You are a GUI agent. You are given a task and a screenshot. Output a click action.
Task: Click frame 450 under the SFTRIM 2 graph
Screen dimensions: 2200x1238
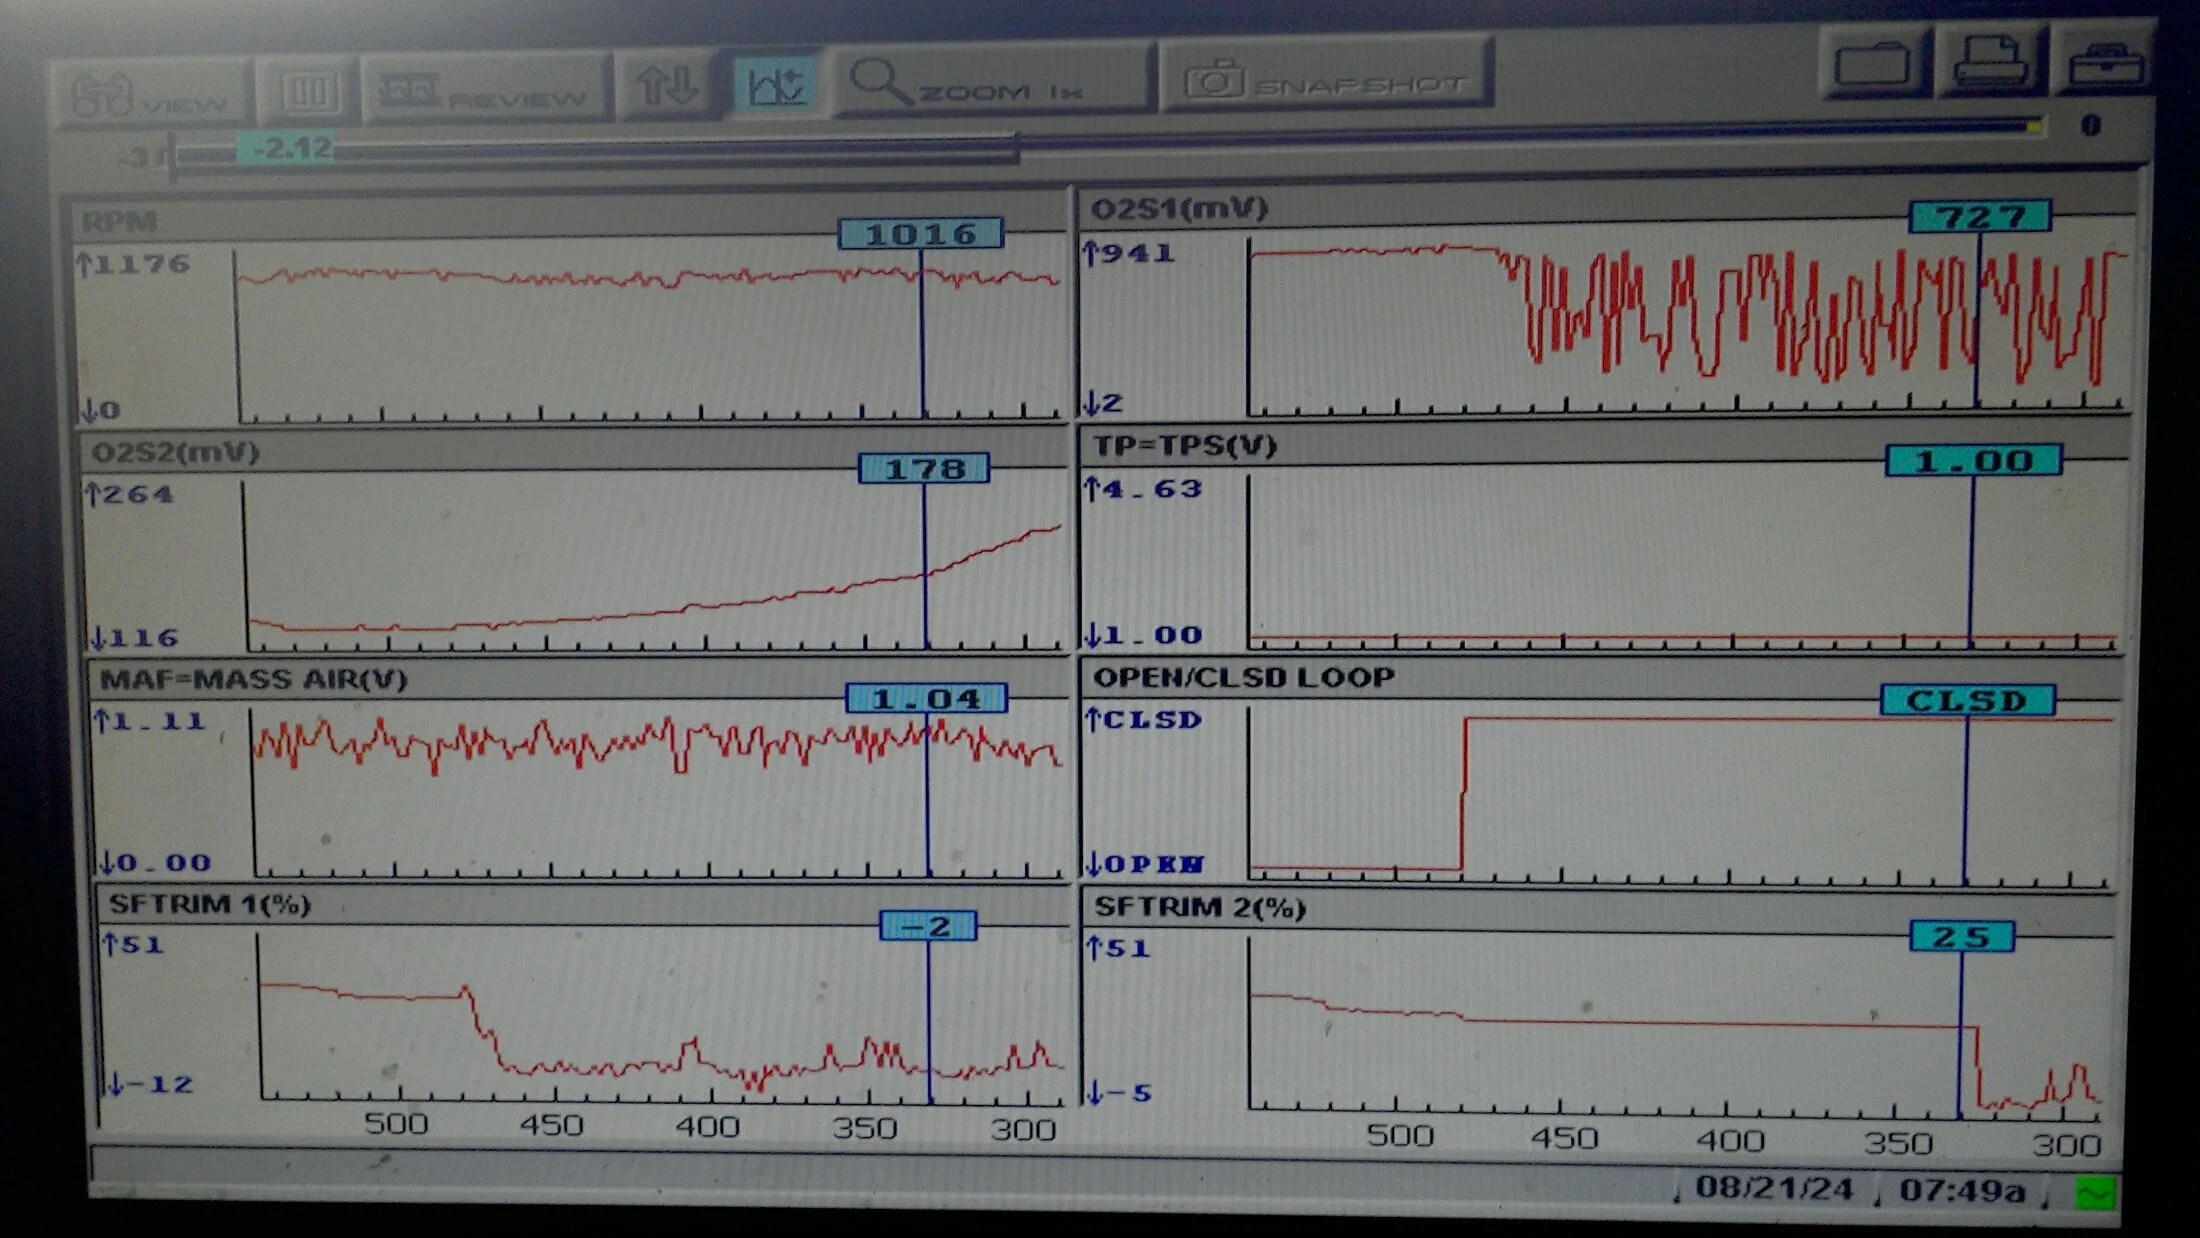1565,1139
